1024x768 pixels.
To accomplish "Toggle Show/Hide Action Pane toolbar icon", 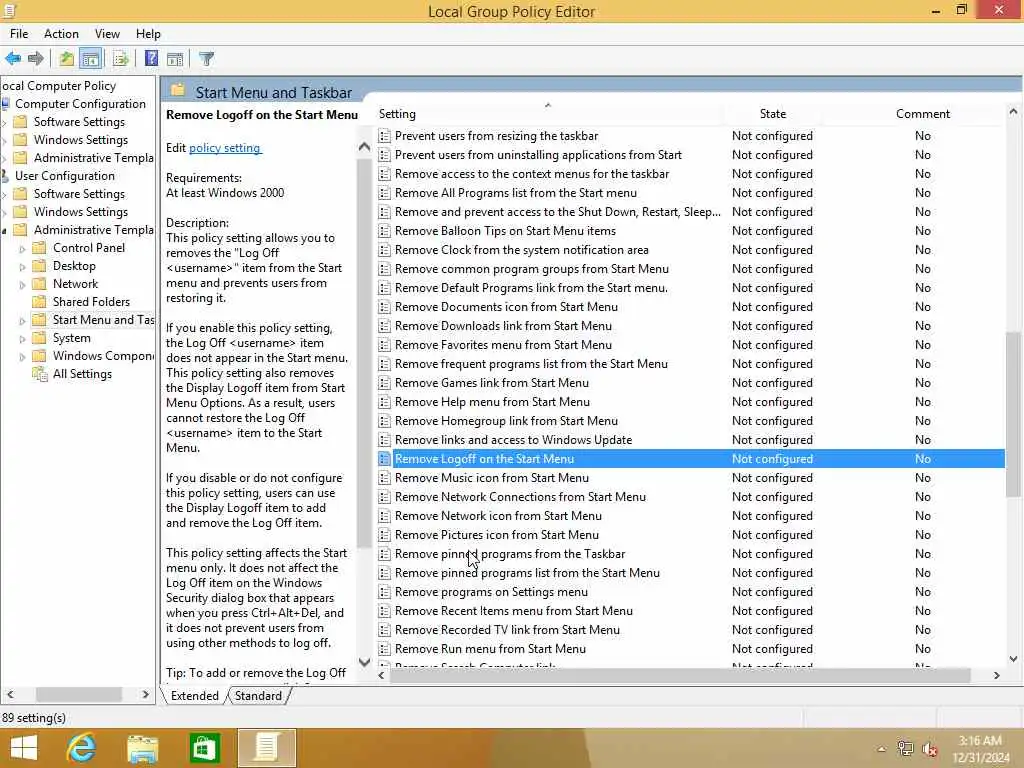I will tap(175, 59).
